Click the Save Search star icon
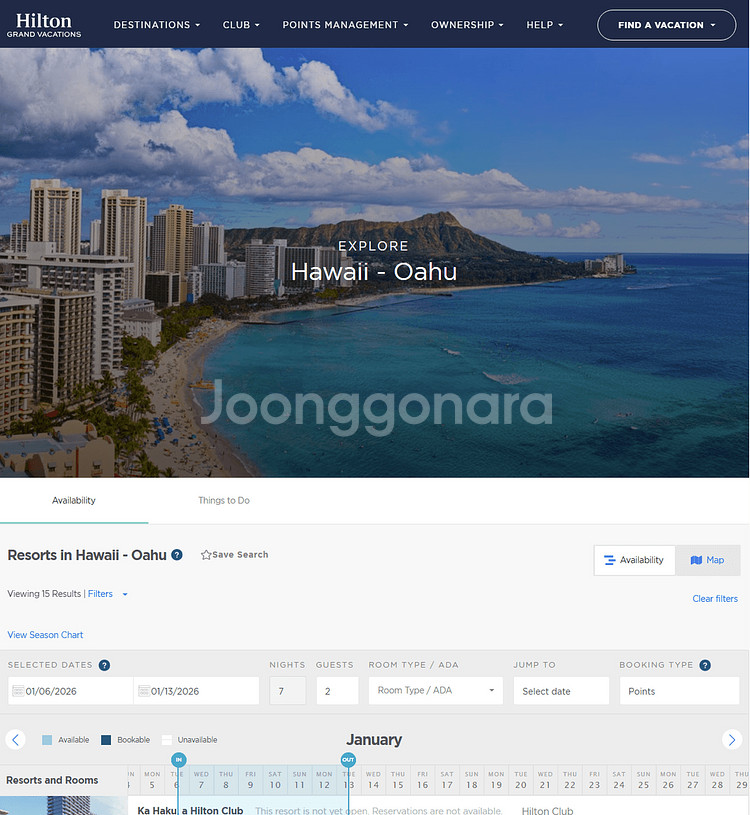The width and height of the screenshot is (750, 815). (206, 555)
